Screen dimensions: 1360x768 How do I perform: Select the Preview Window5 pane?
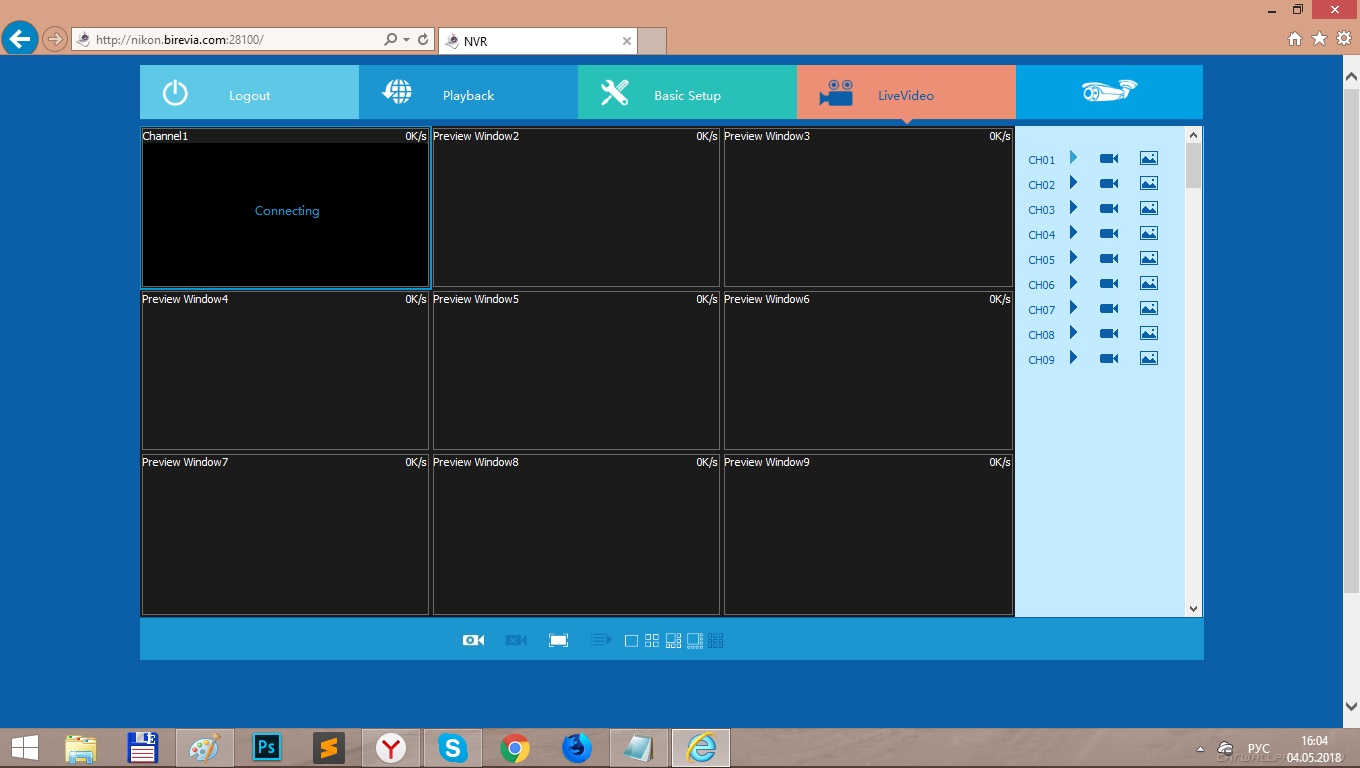coord(576,372)
